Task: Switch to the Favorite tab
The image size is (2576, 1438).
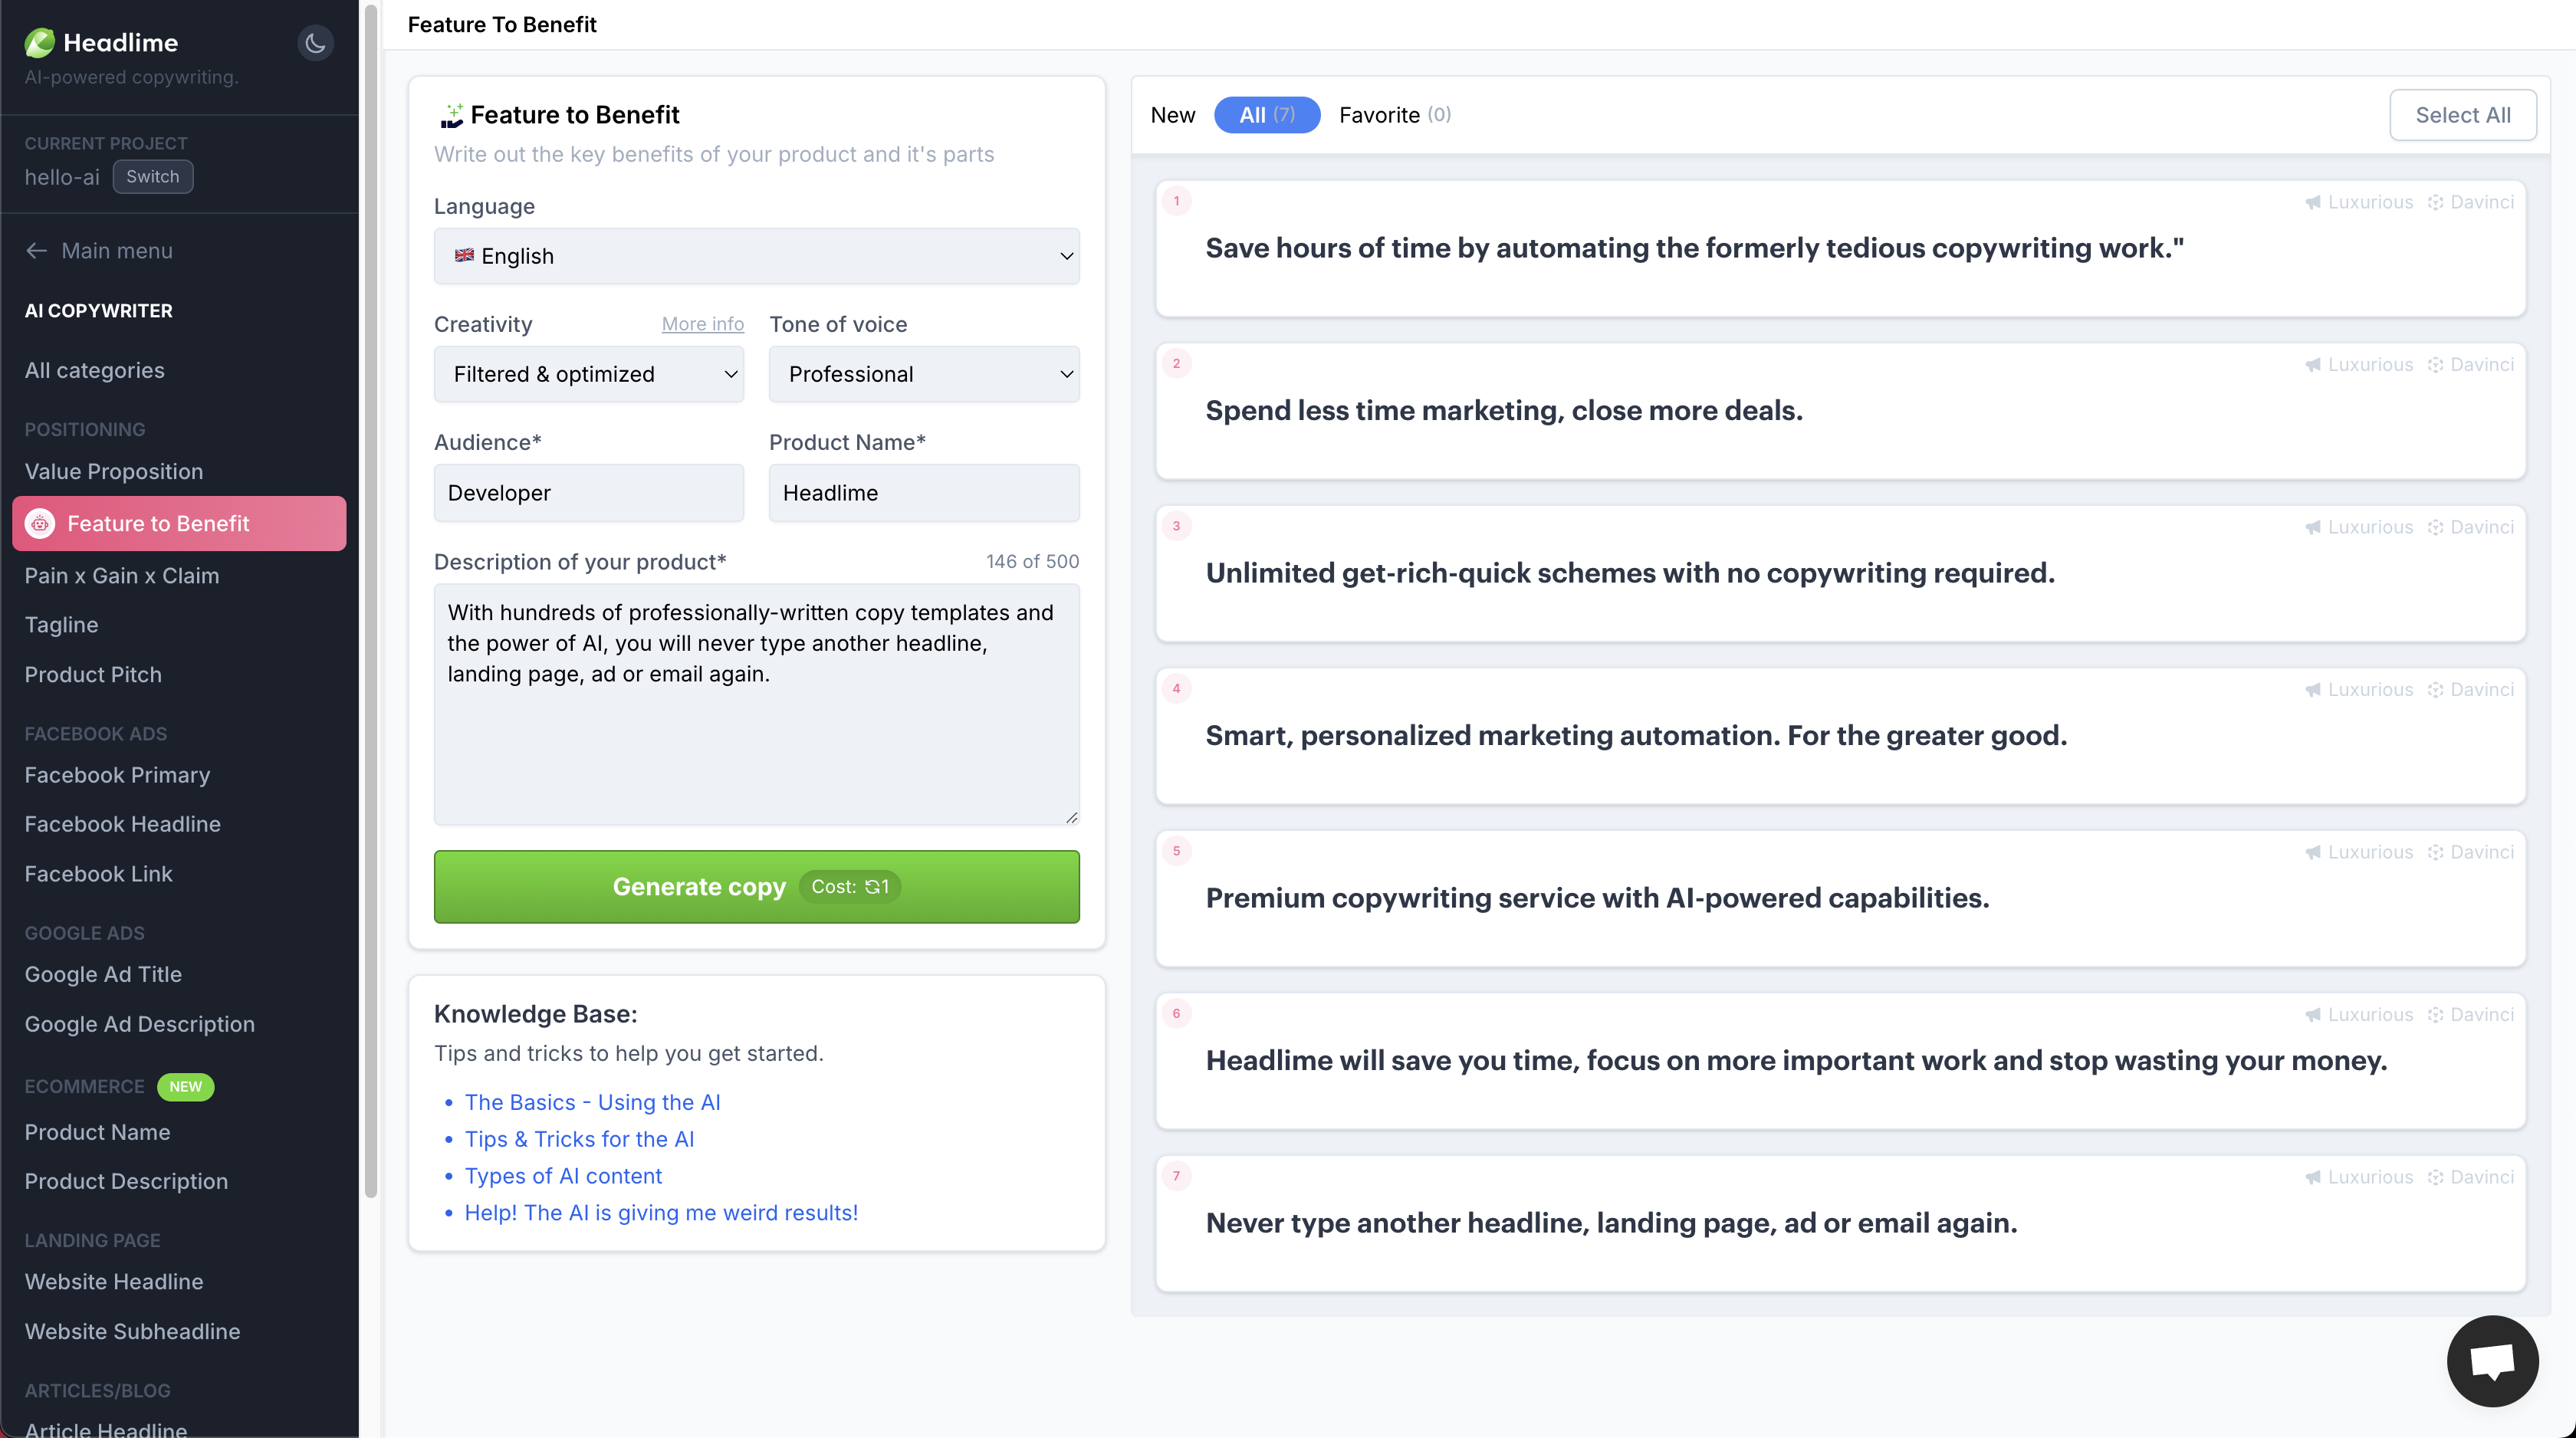Action: tap(1394, 115)
